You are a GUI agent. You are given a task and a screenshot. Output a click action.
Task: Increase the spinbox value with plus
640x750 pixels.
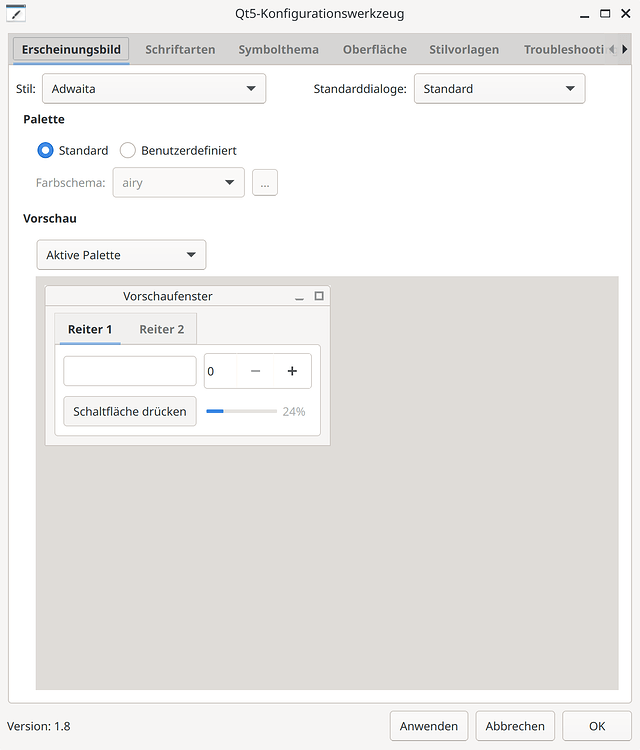[x=292, y=371]
